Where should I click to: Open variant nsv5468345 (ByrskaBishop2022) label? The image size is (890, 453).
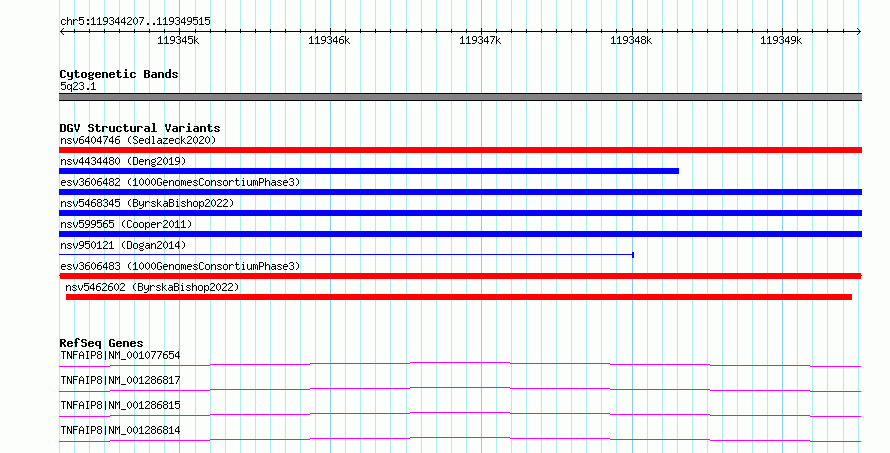pyautogui.click(x=147, y=203)
